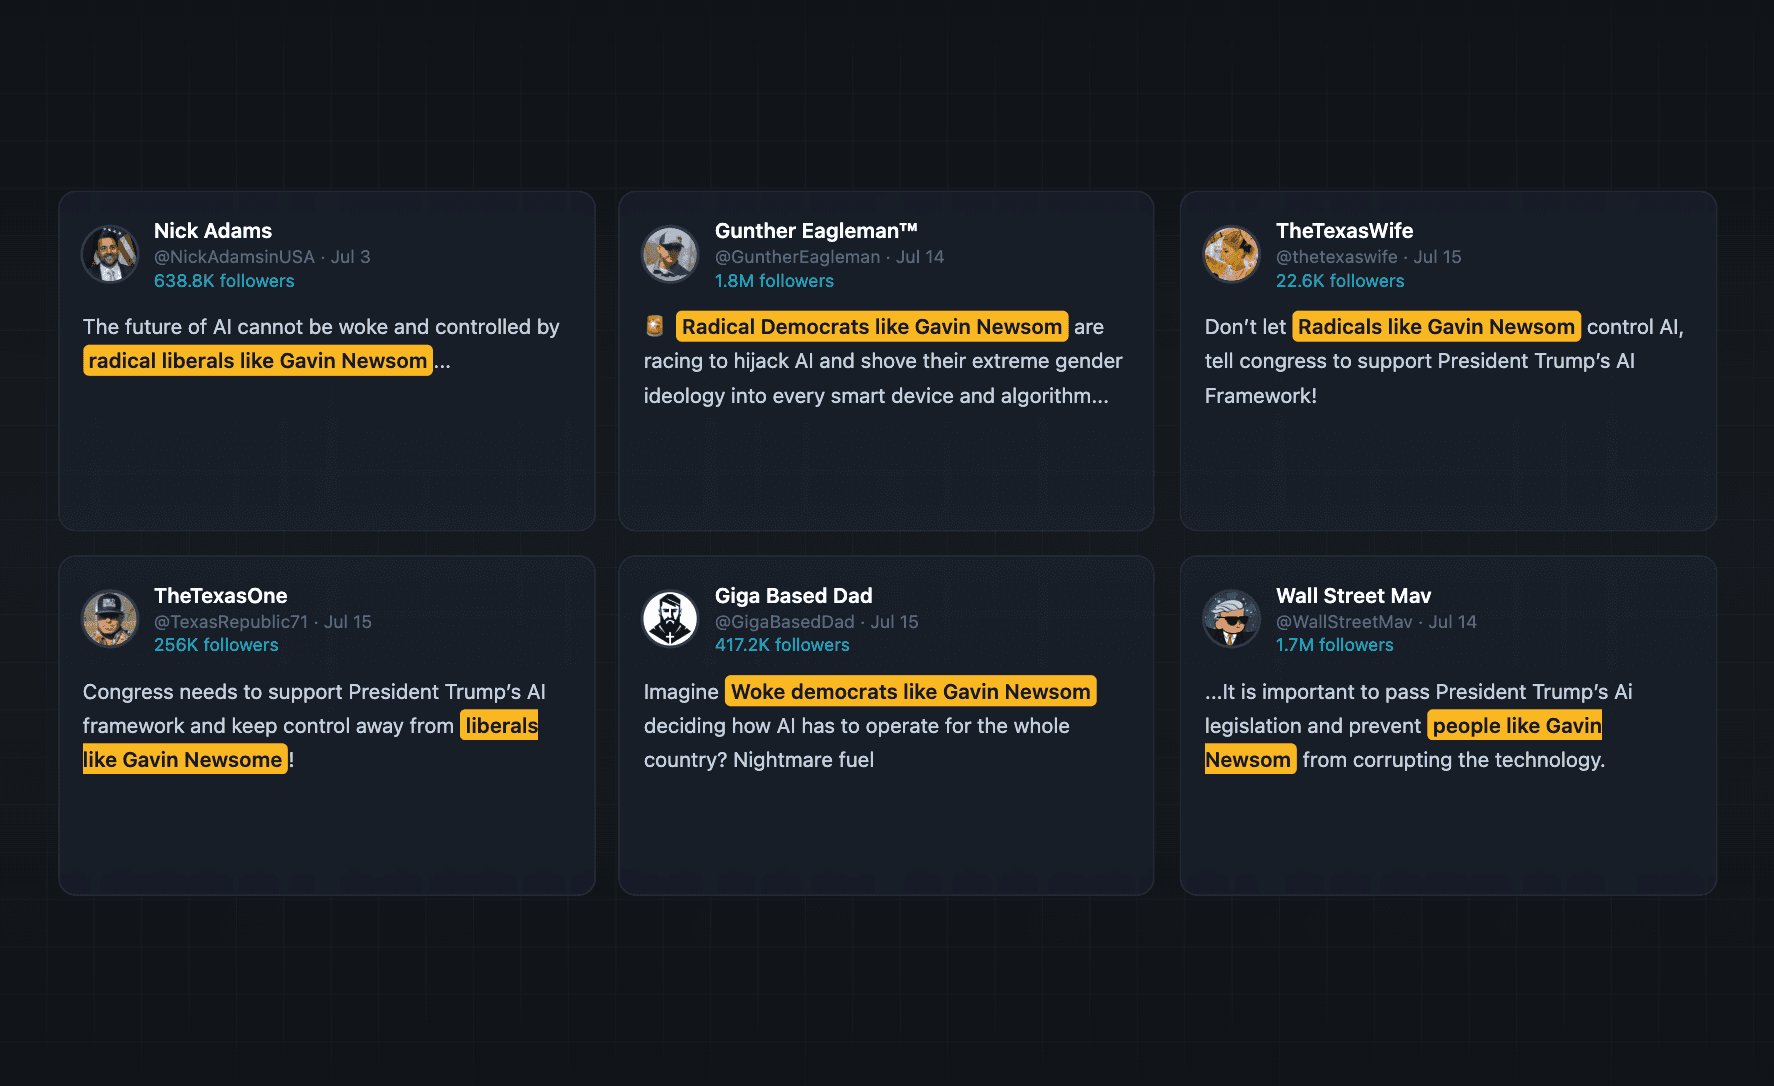Click the Giga Based Dad name heading
1774x1086 pixels.
coord(793,596)
